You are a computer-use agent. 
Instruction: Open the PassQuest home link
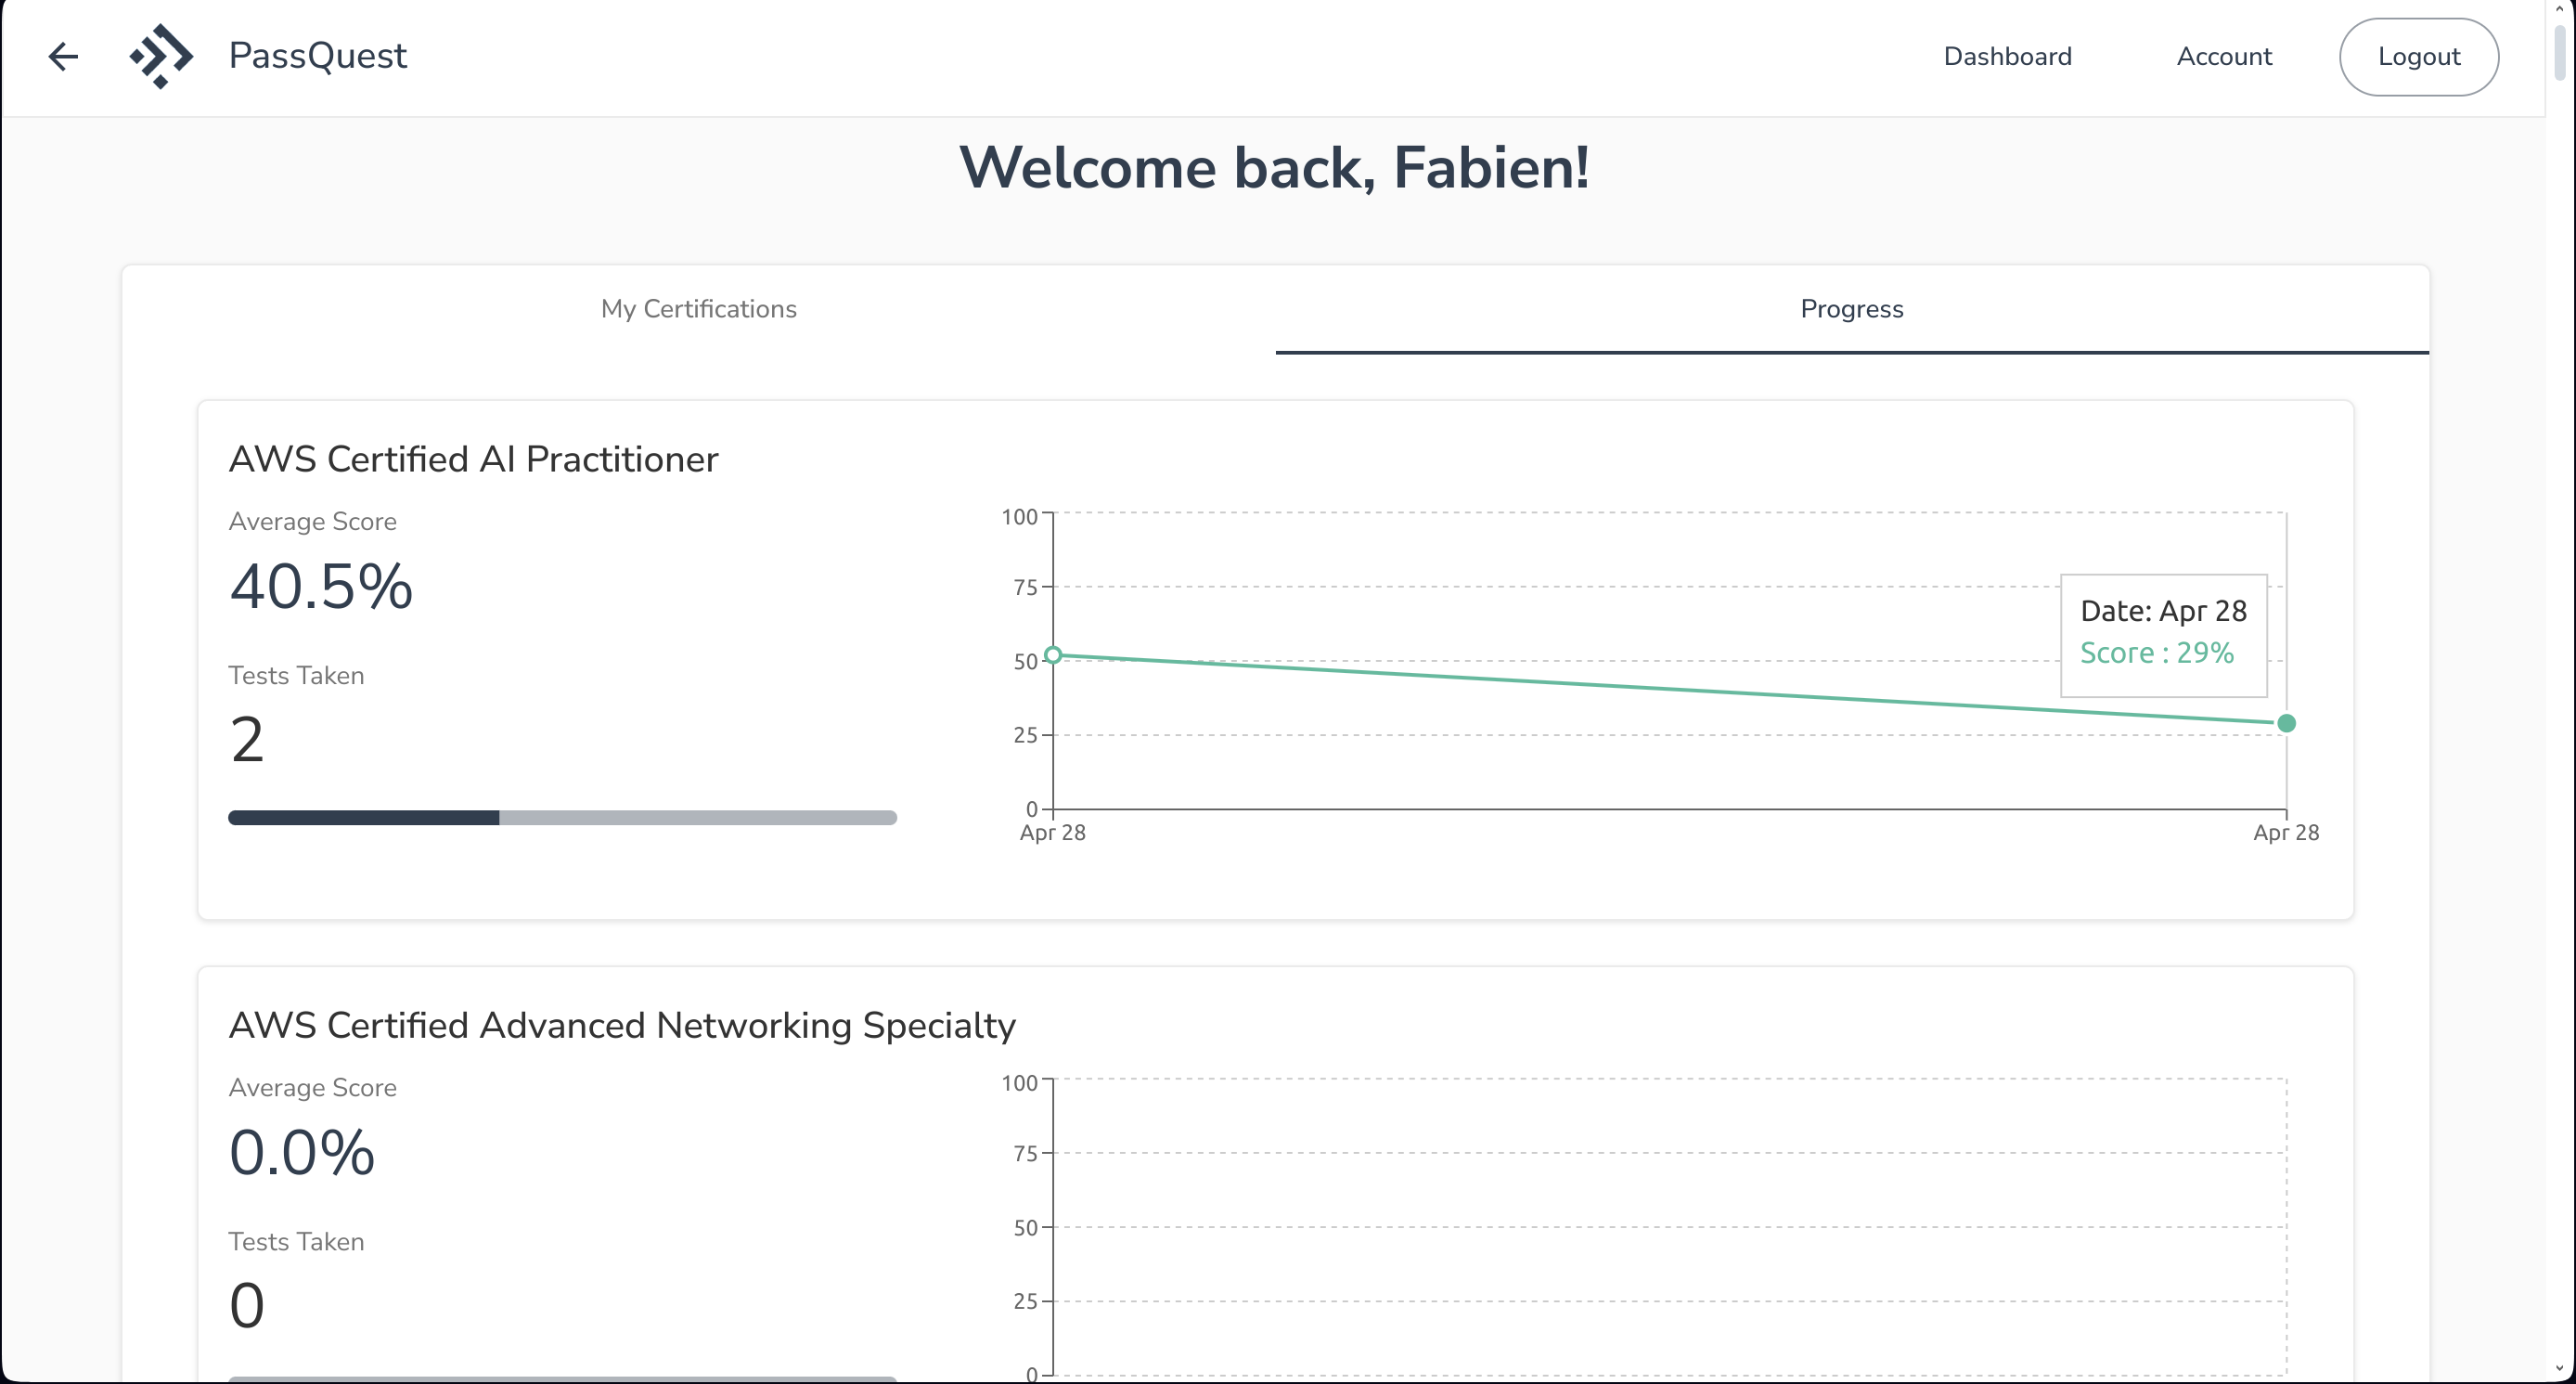pos(317,56)
